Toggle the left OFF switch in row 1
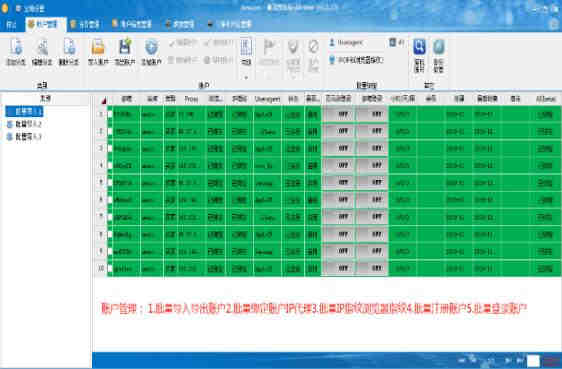562x369 pixels. point(338,115)
